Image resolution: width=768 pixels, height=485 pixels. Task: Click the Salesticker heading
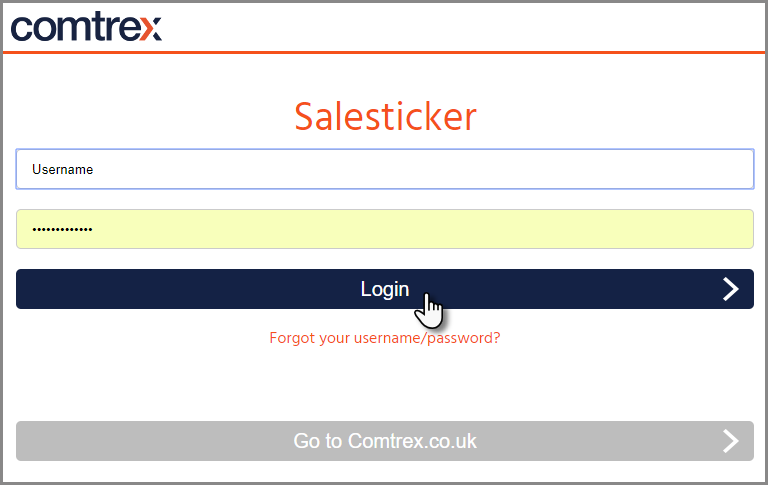tap(385, 117)
